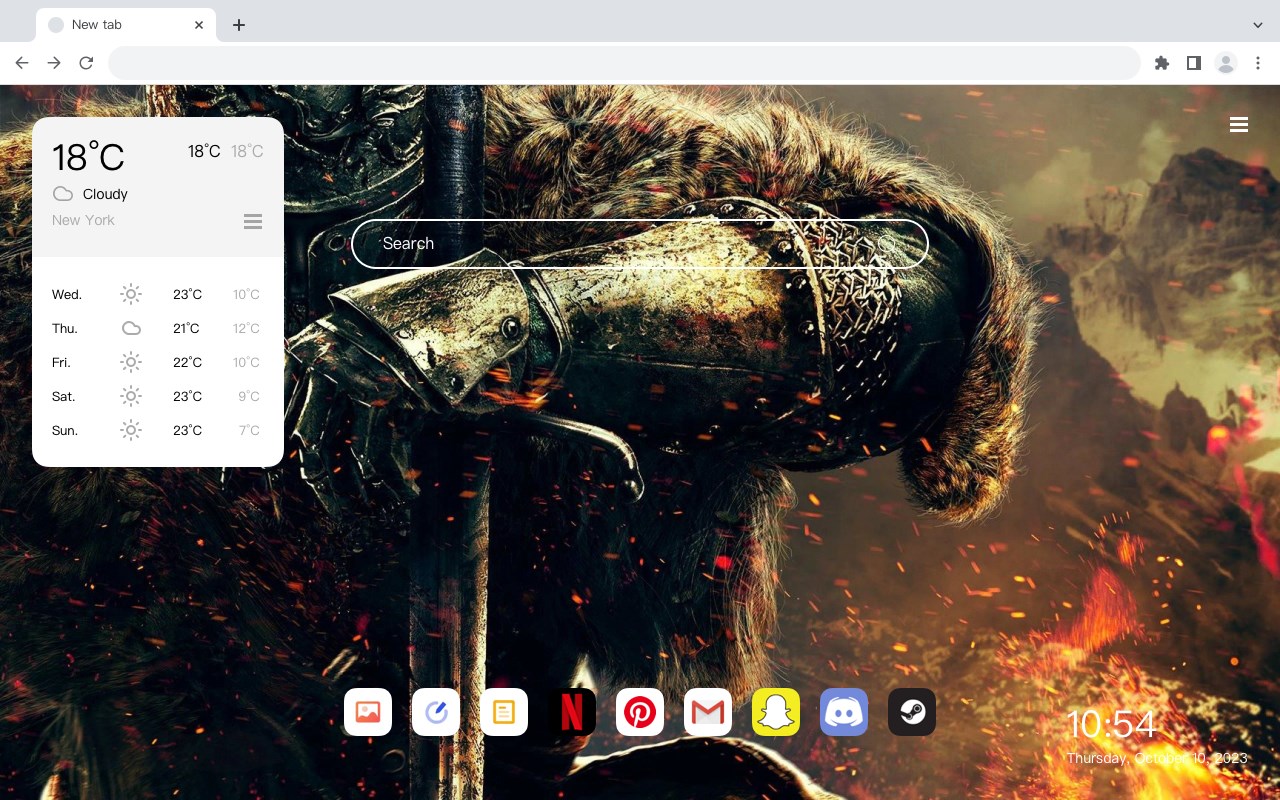The height and width of the screenshot is (800, 1280).
Task: Select the Thu. forecast row
Action: pyautogui.click(x=158, y=328)
